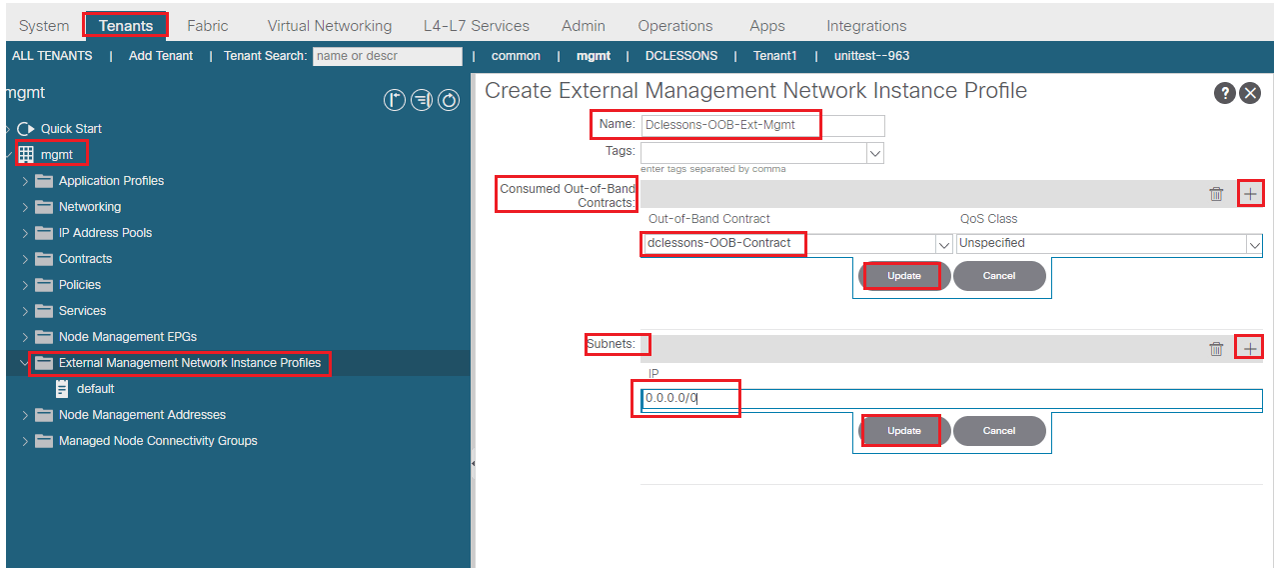Click the Node Management Addresses folder icon
1274x568 pixels.
(x=44, y=415)
